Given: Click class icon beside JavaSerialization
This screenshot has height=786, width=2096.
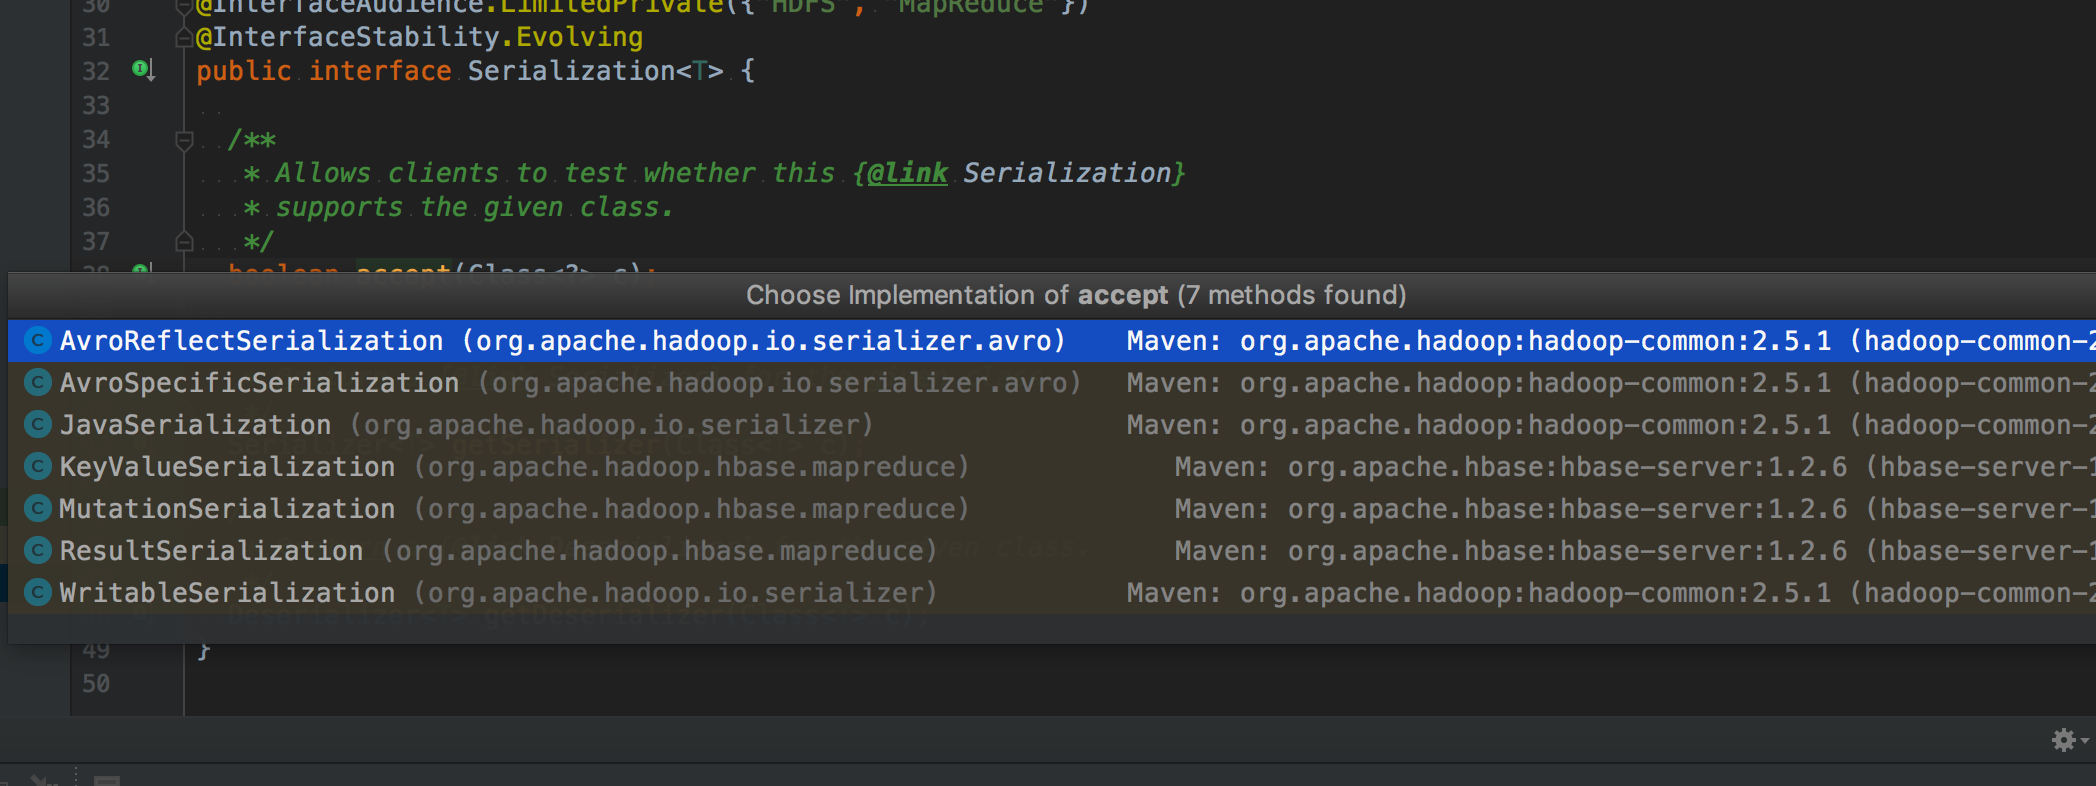Looking at the screenshot, I should pyautogui.click(x=38, y=425).
